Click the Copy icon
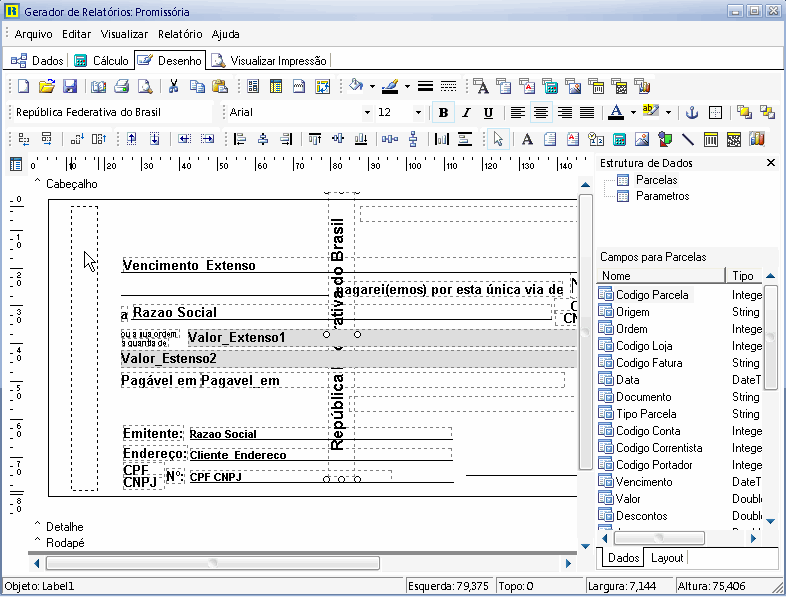Viewport: 787px width, 599px height. pyautogui.click(x=197, y=86)
